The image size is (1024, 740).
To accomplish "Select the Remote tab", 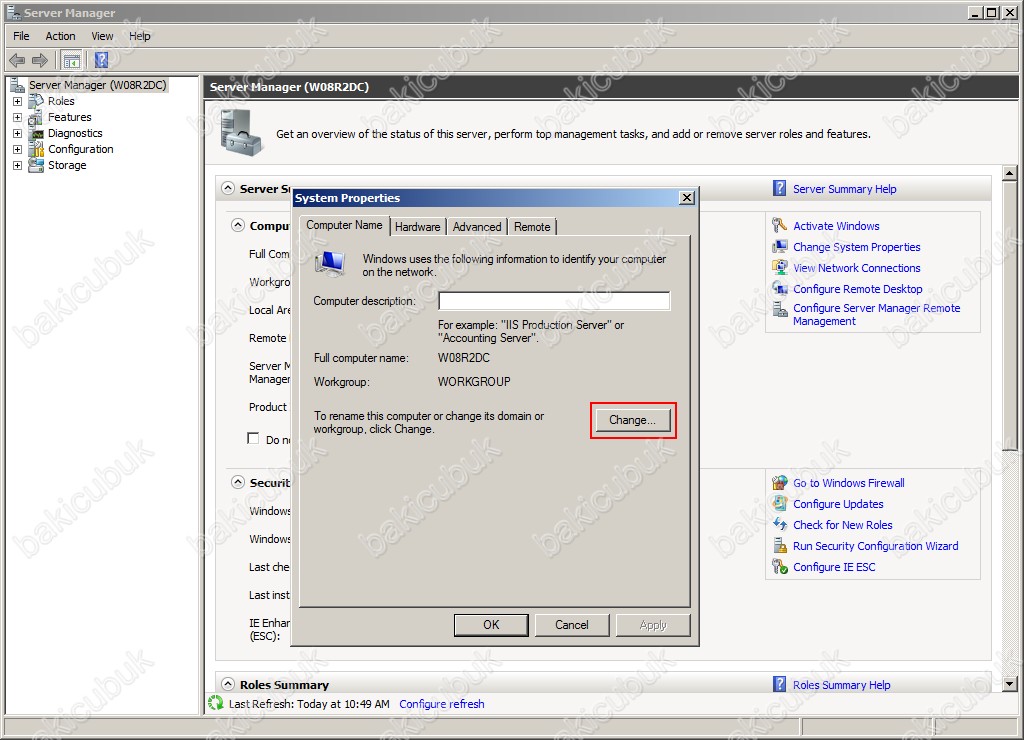I will [x=532, y=227].
